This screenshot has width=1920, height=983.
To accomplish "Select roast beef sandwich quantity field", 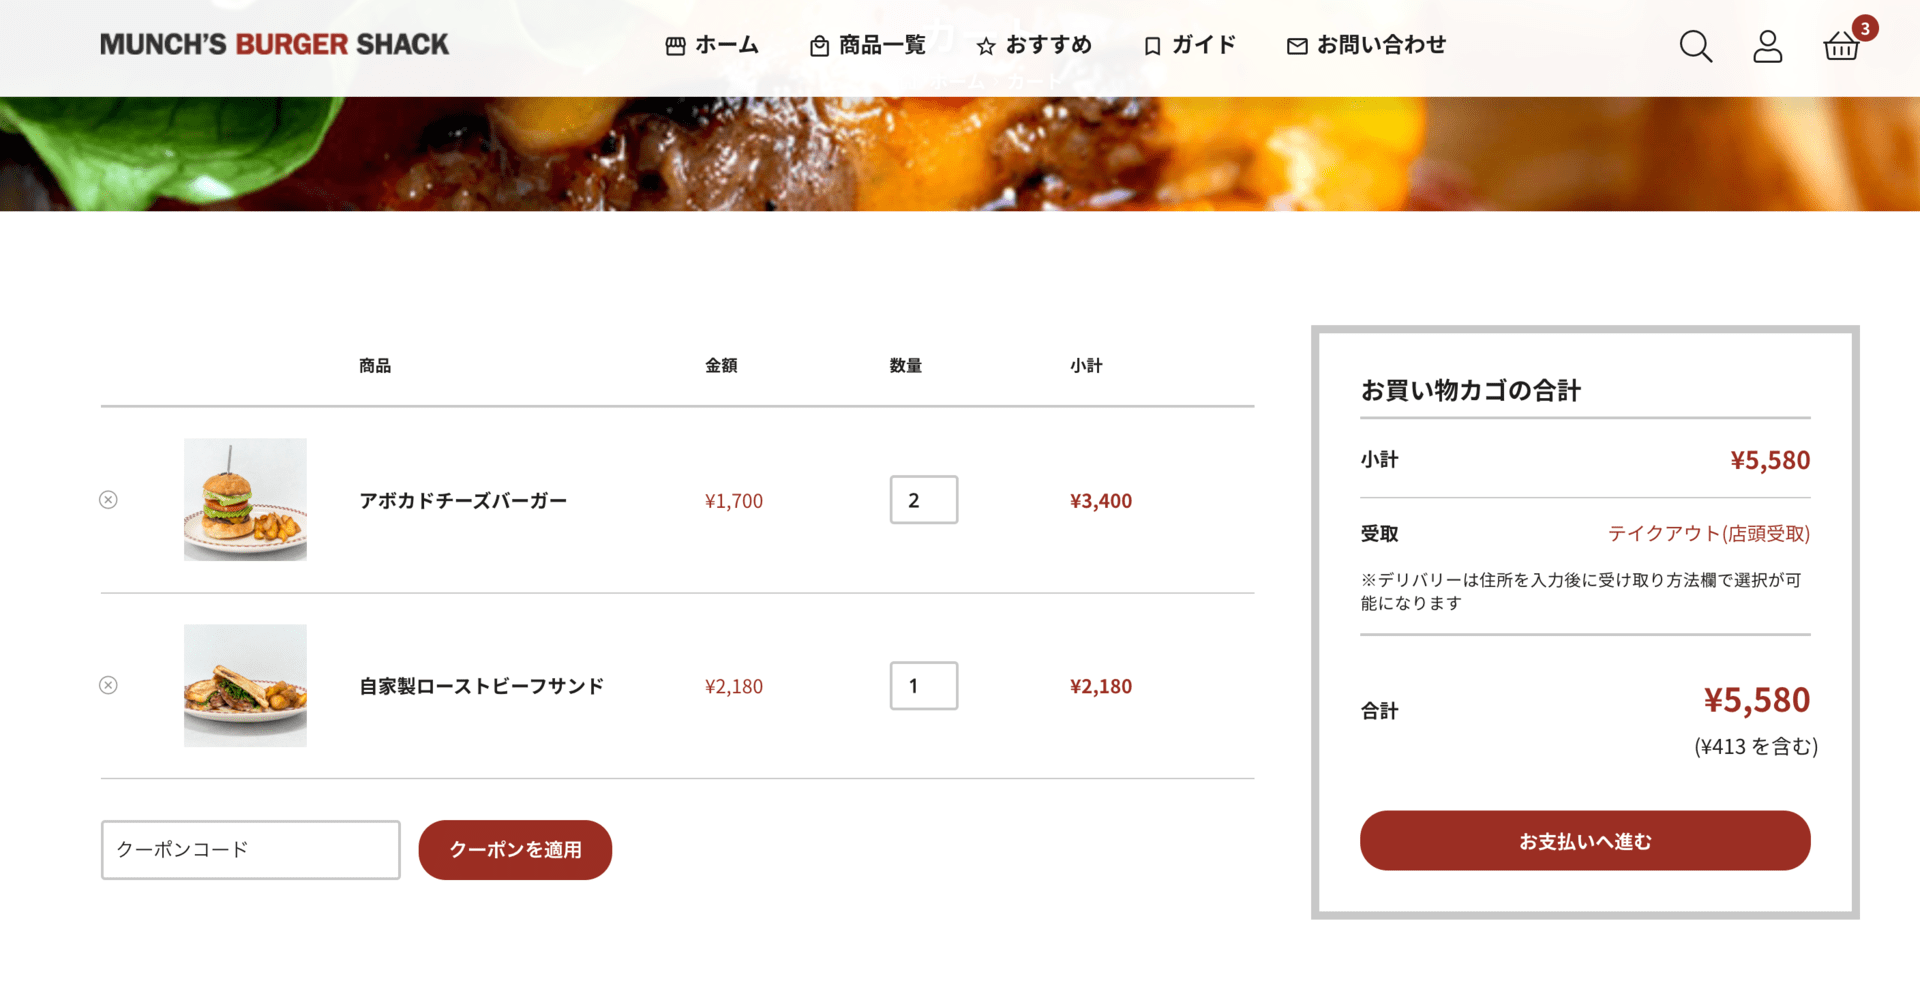I will [x=924, y=686].
